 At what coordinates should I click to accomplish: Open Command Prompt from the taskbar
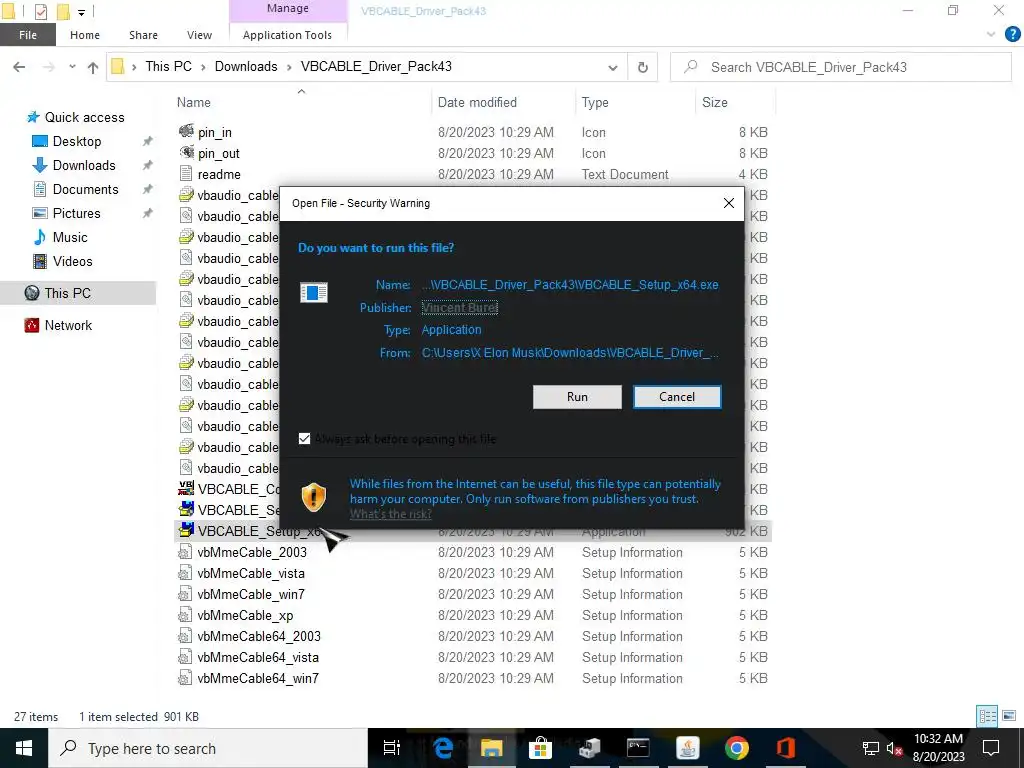coord(638,748)
